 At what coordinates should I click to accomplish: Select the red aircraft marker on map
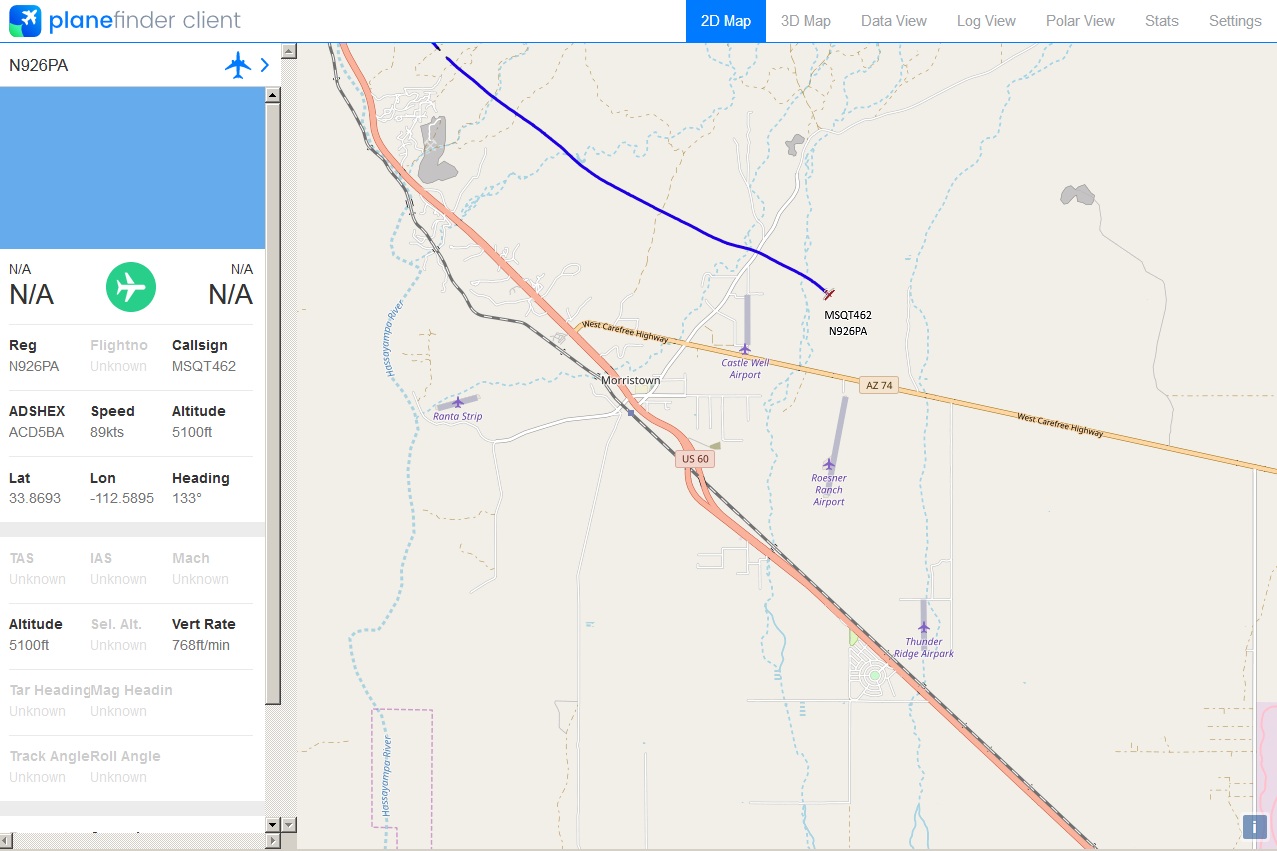point(828,293)
